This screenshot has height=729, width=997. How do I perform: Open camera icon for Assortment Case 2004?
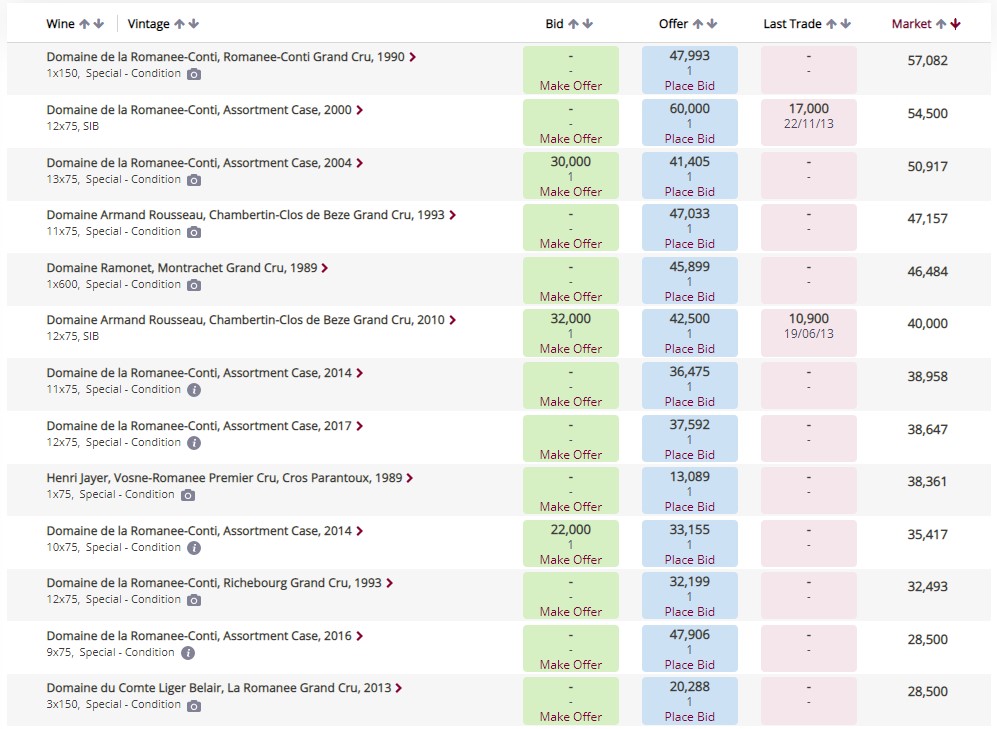coord(194,181)
